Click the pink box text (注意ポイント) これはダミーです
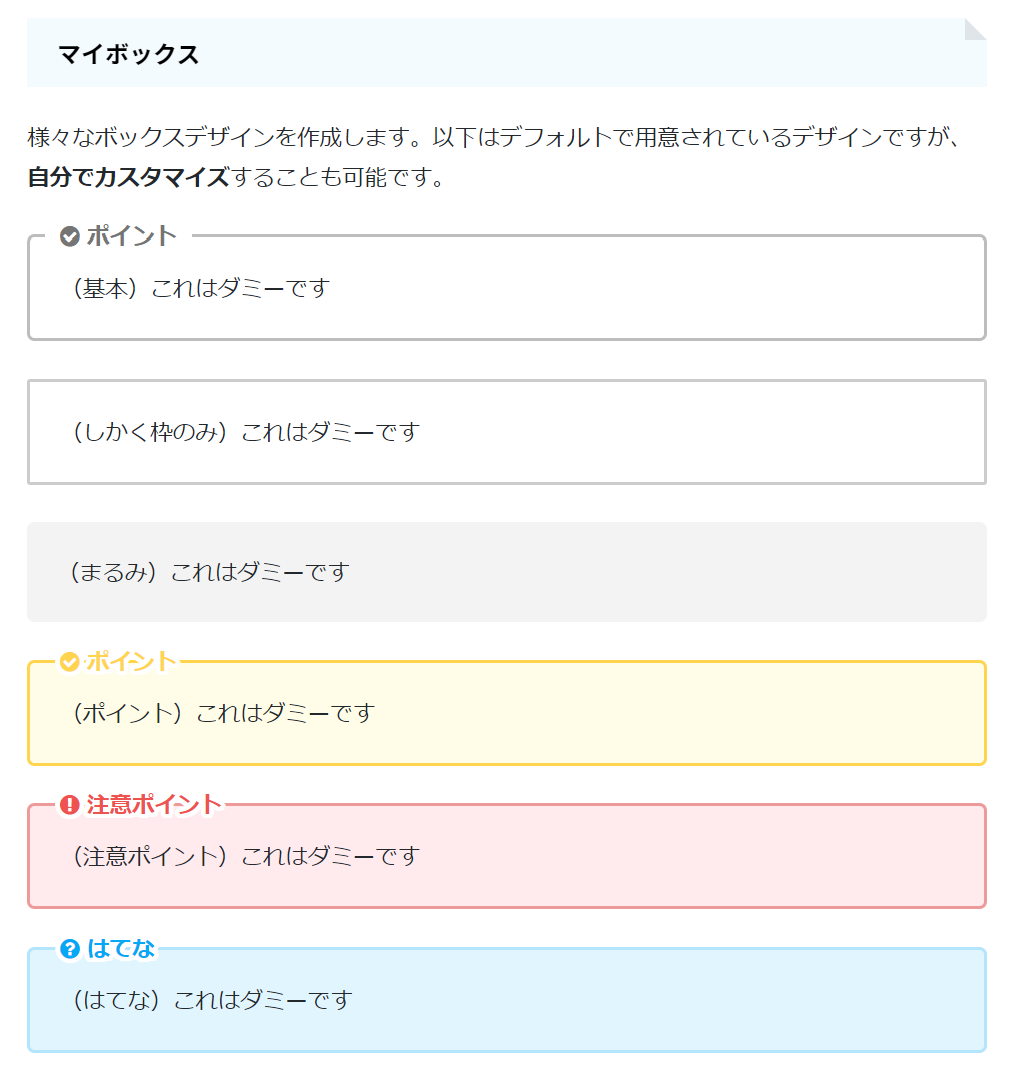The image size is (1017, 1077). coord(247,857)
